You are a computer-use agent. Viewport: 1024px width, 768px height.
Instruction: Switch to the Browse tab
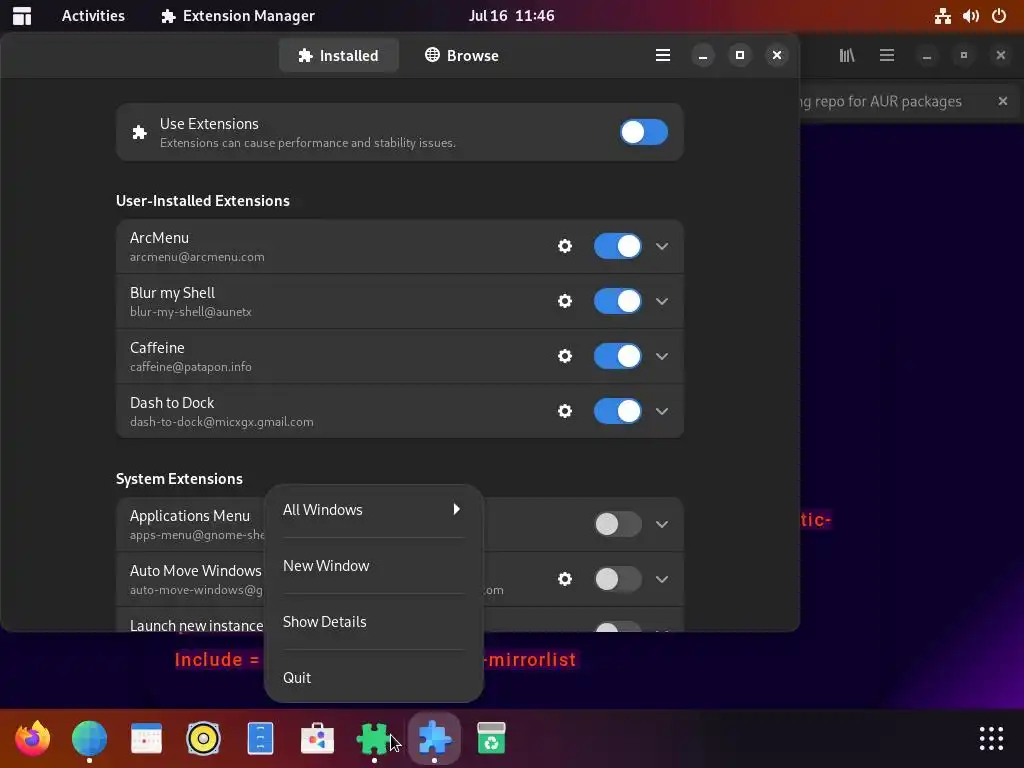(462, 56)
